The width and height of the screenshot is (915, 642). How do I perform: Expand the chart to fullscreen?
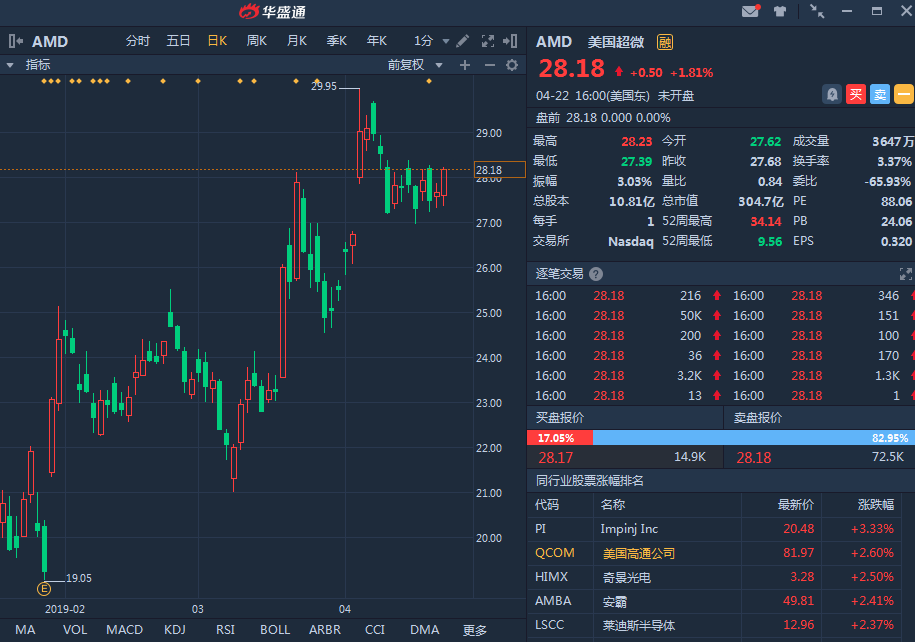488,41
